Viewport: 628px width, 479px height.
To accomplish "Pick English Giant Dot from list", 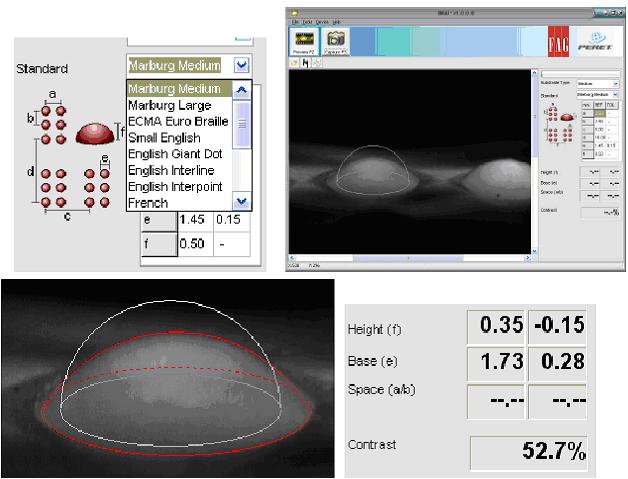I will point(174,154).
